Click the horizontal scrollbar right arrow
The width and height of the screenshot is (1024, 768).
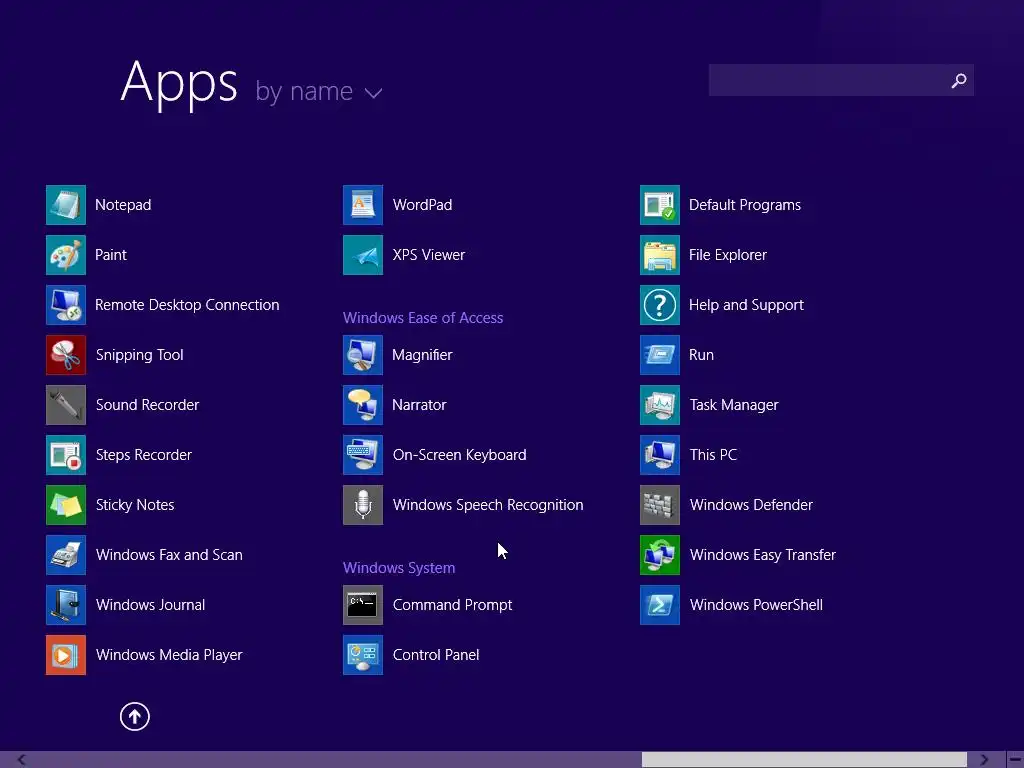984,760
